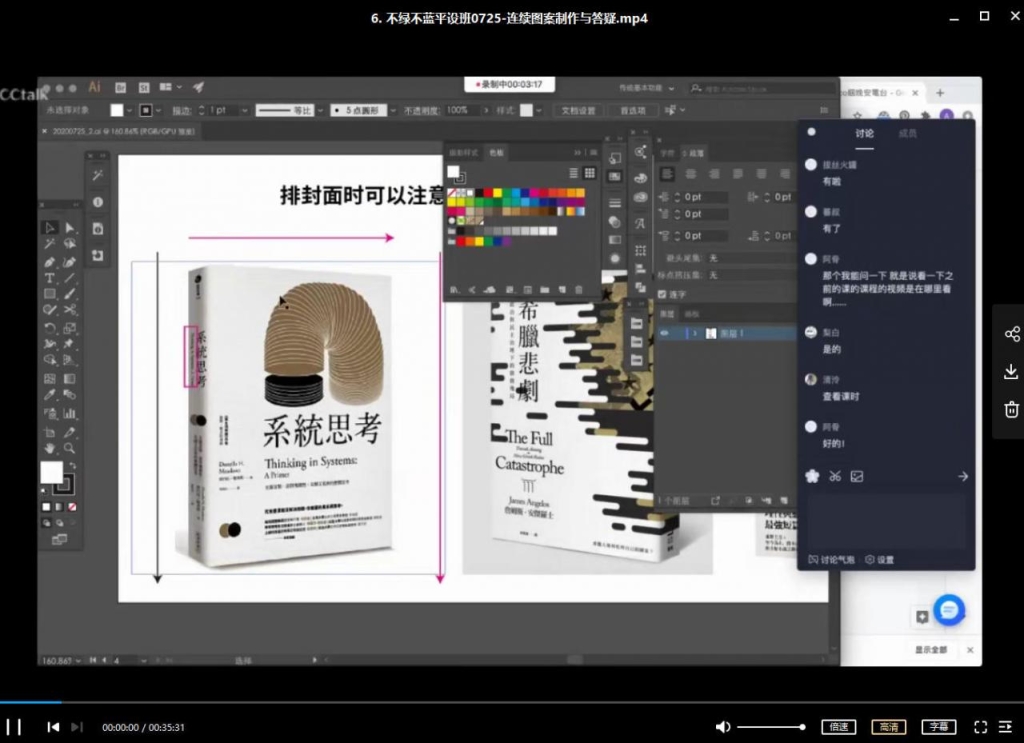The image size is (1024, 743).
Task: Expand the 图层 1 layer disclosure arrow
Action: pyautogui.click(x=694, y=332)
